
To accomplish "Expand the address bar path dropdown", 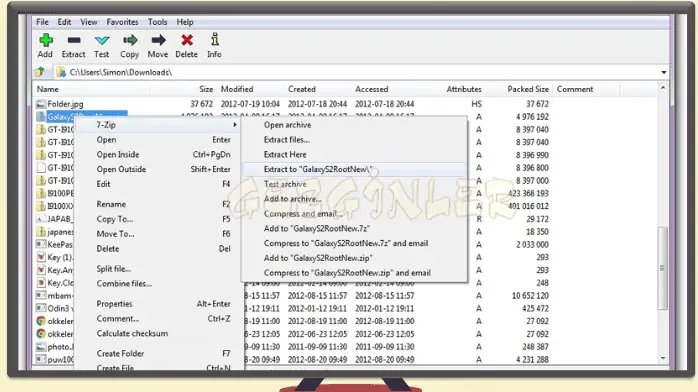I will [x=663, y=72].
